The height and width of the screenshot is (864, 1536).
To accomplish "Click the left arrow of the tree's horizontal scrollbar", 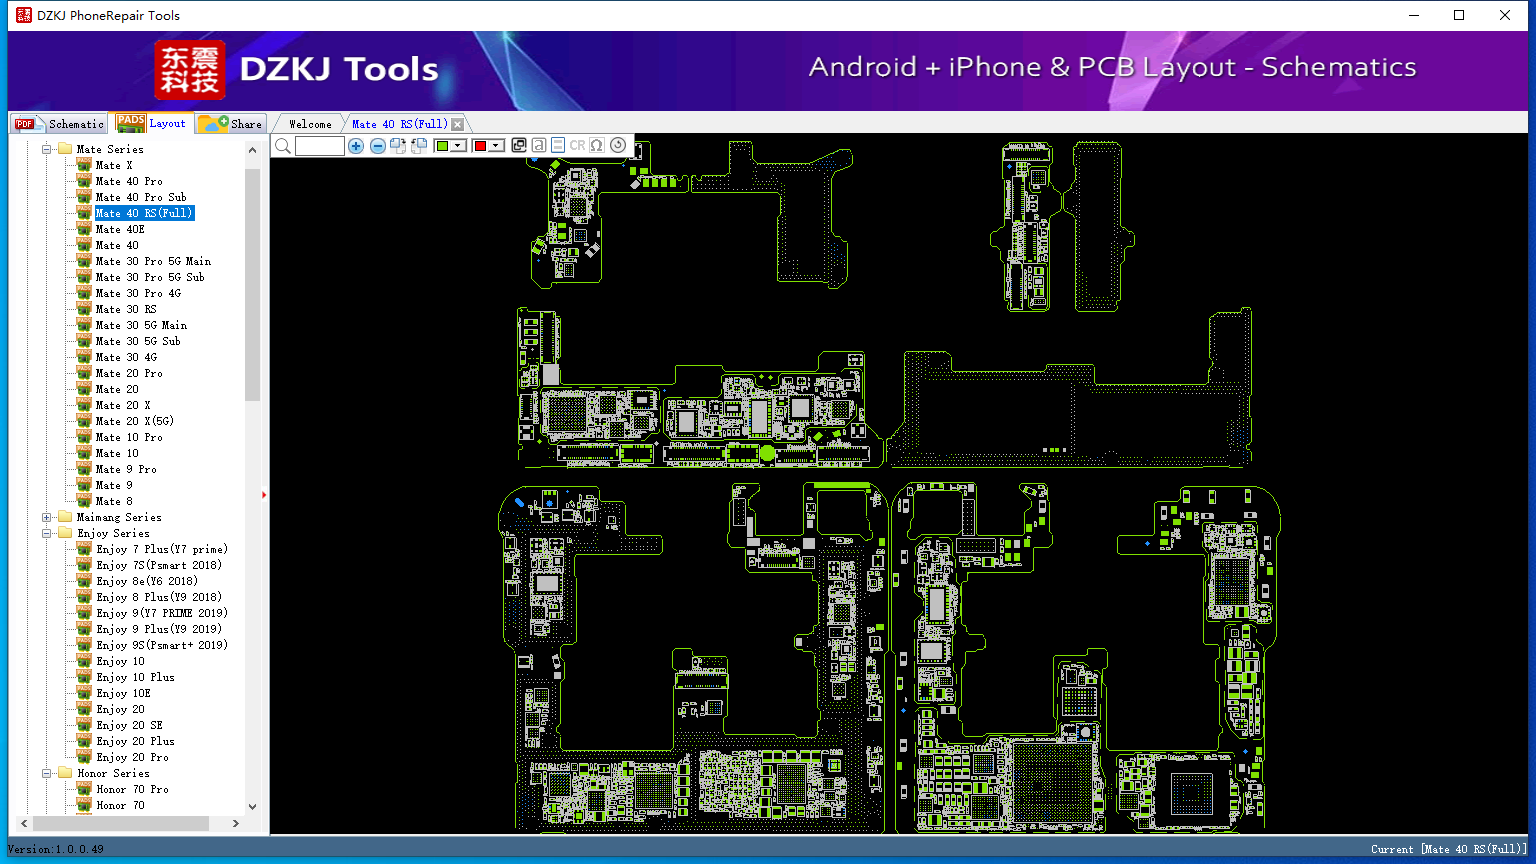I will (23, 823).
